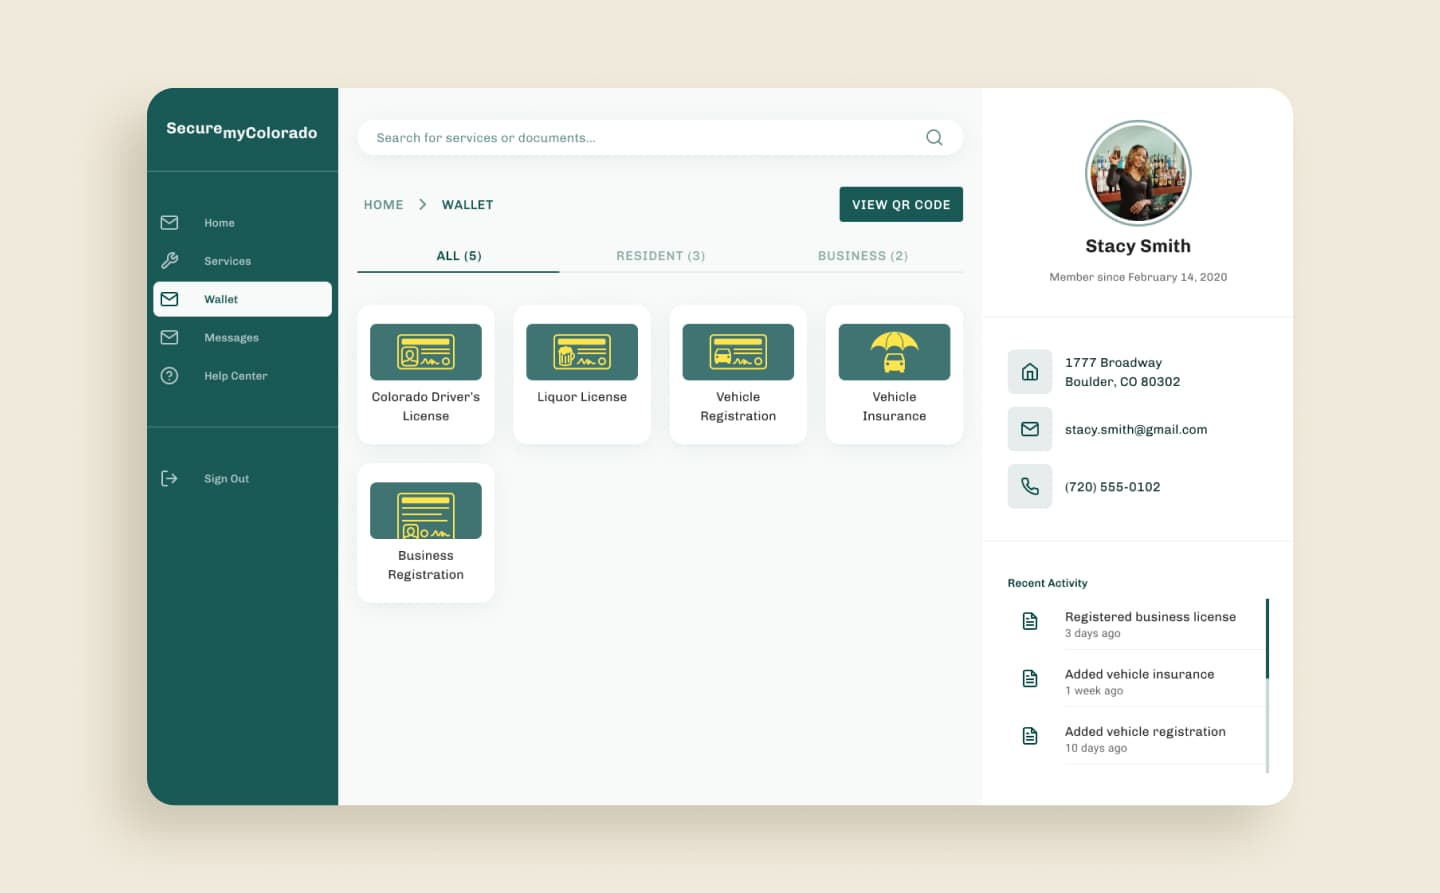Screen dimensions: 1440x893
Task: Open the Vehicle Insurance umbrella card
Action: 894,374
